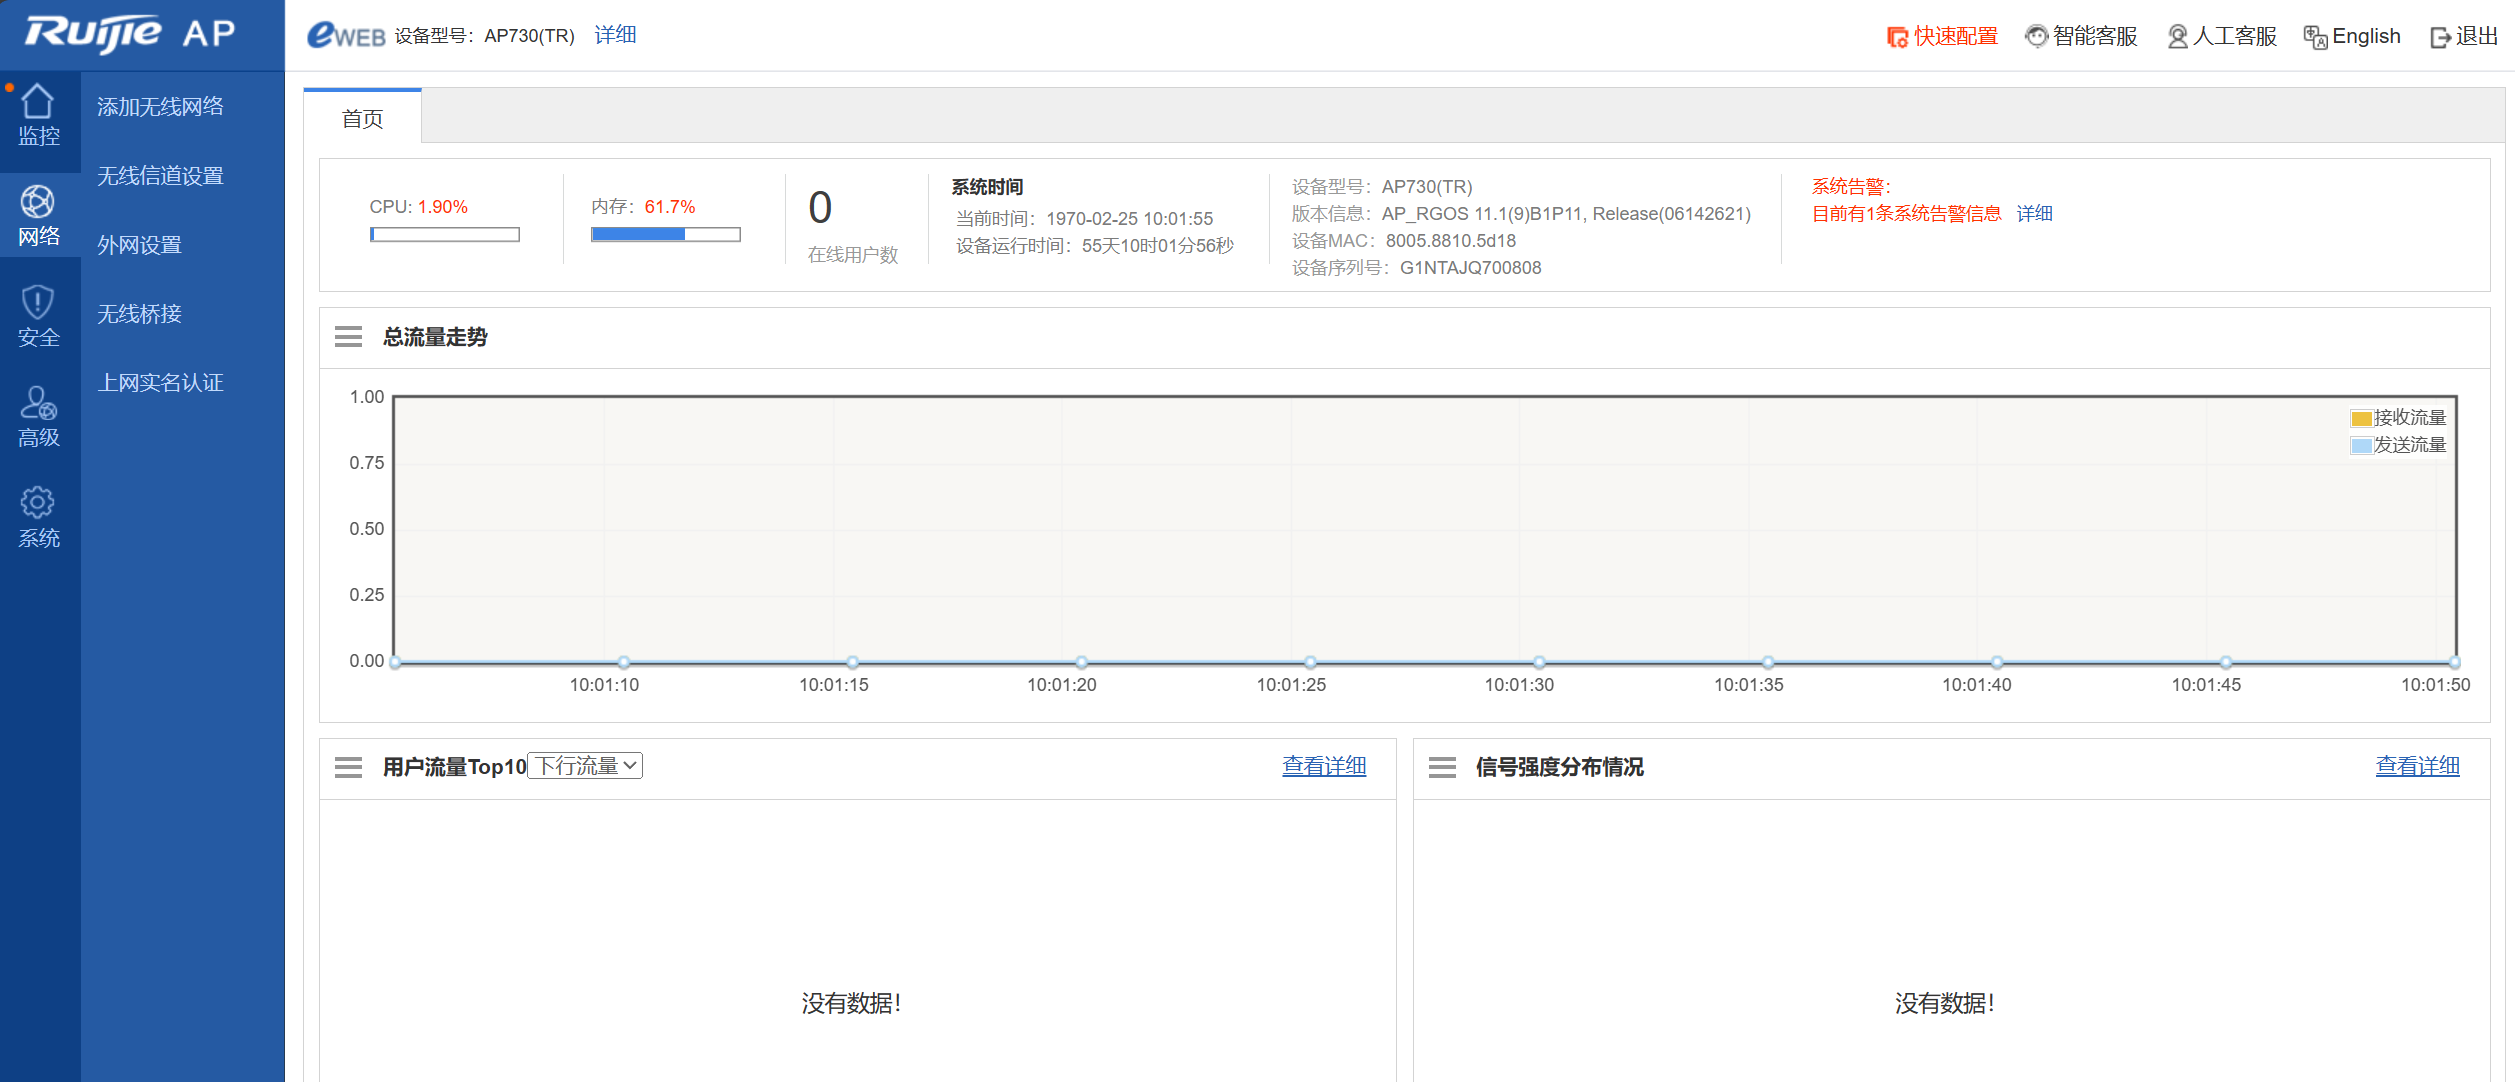Open the 下行流量 dropdown

point(585,766)
